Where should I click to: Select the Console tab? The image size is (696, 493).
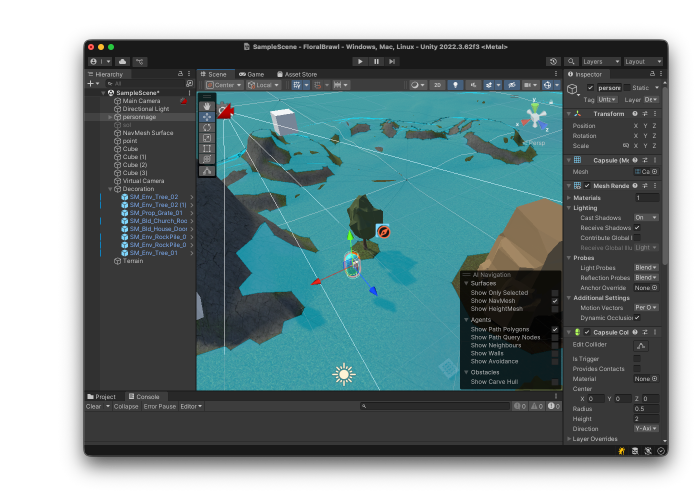[x=144, y=397]
